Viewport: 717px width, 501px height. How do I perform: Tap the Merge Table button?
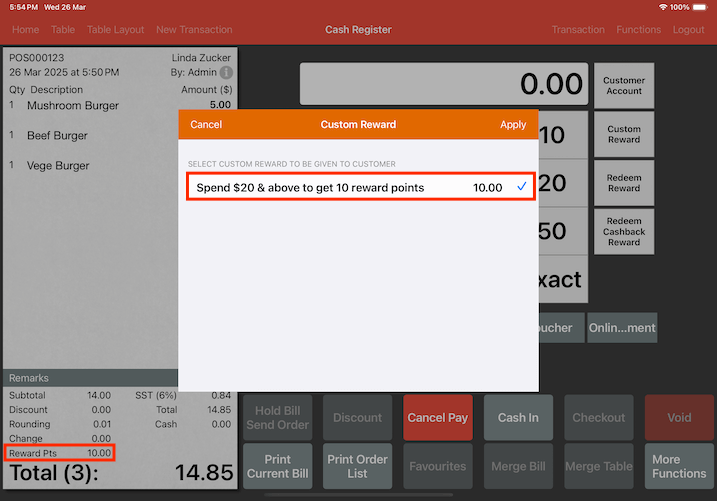pos(599,466)
